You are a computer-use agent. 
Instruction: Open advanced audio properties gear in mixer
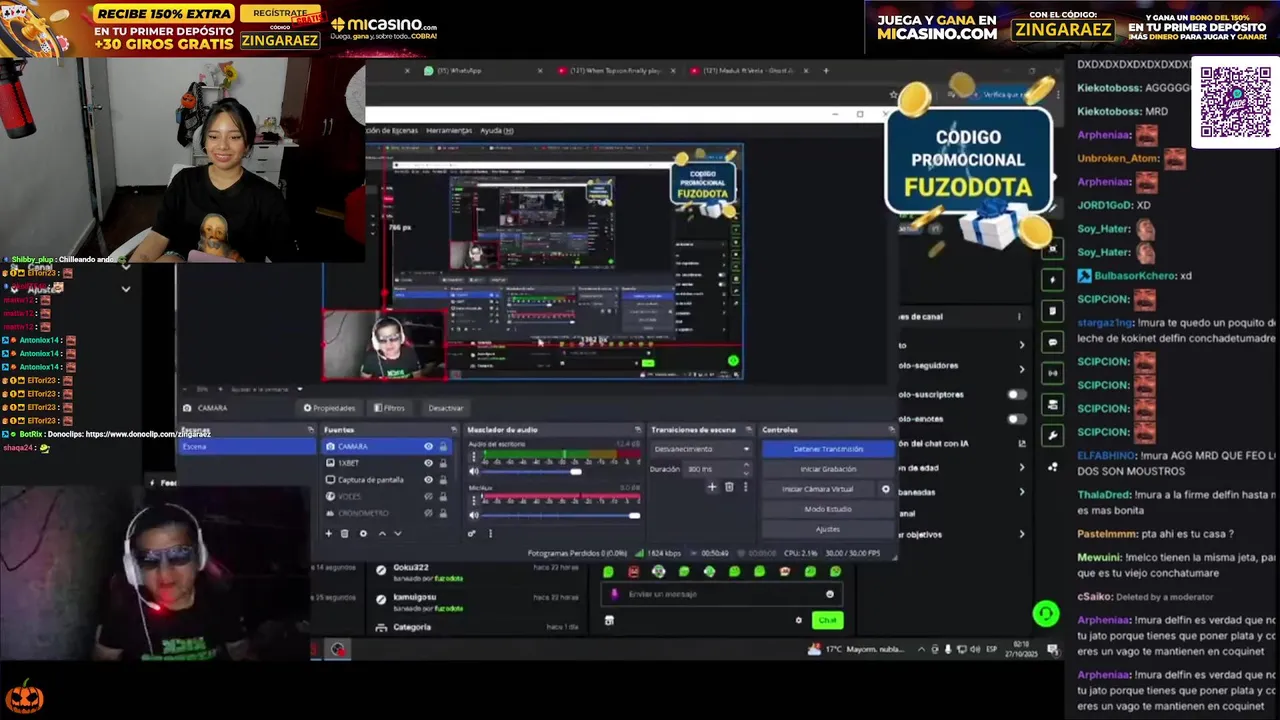pyautogui.click(x=472, y=533)
